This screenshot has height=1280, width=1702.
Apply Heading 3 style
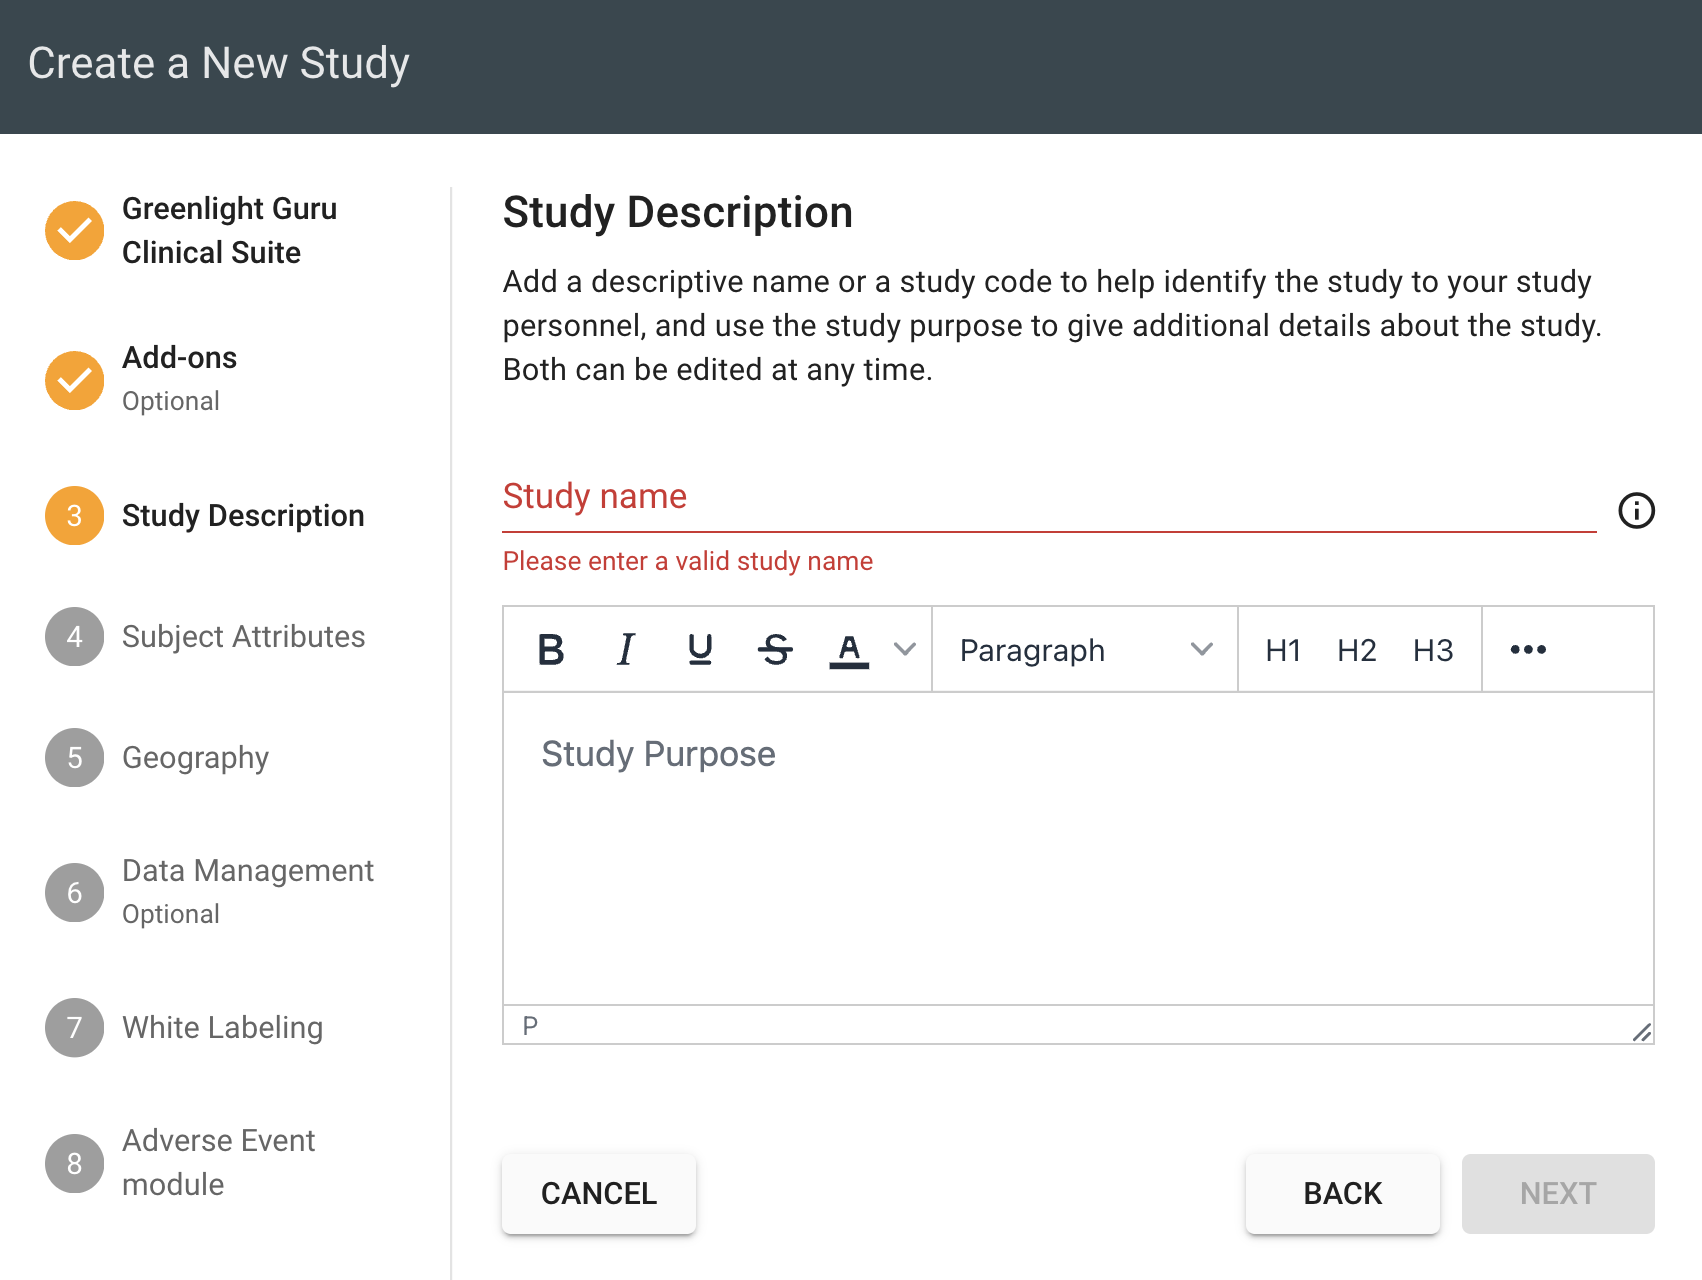(x=1432, y=650)
